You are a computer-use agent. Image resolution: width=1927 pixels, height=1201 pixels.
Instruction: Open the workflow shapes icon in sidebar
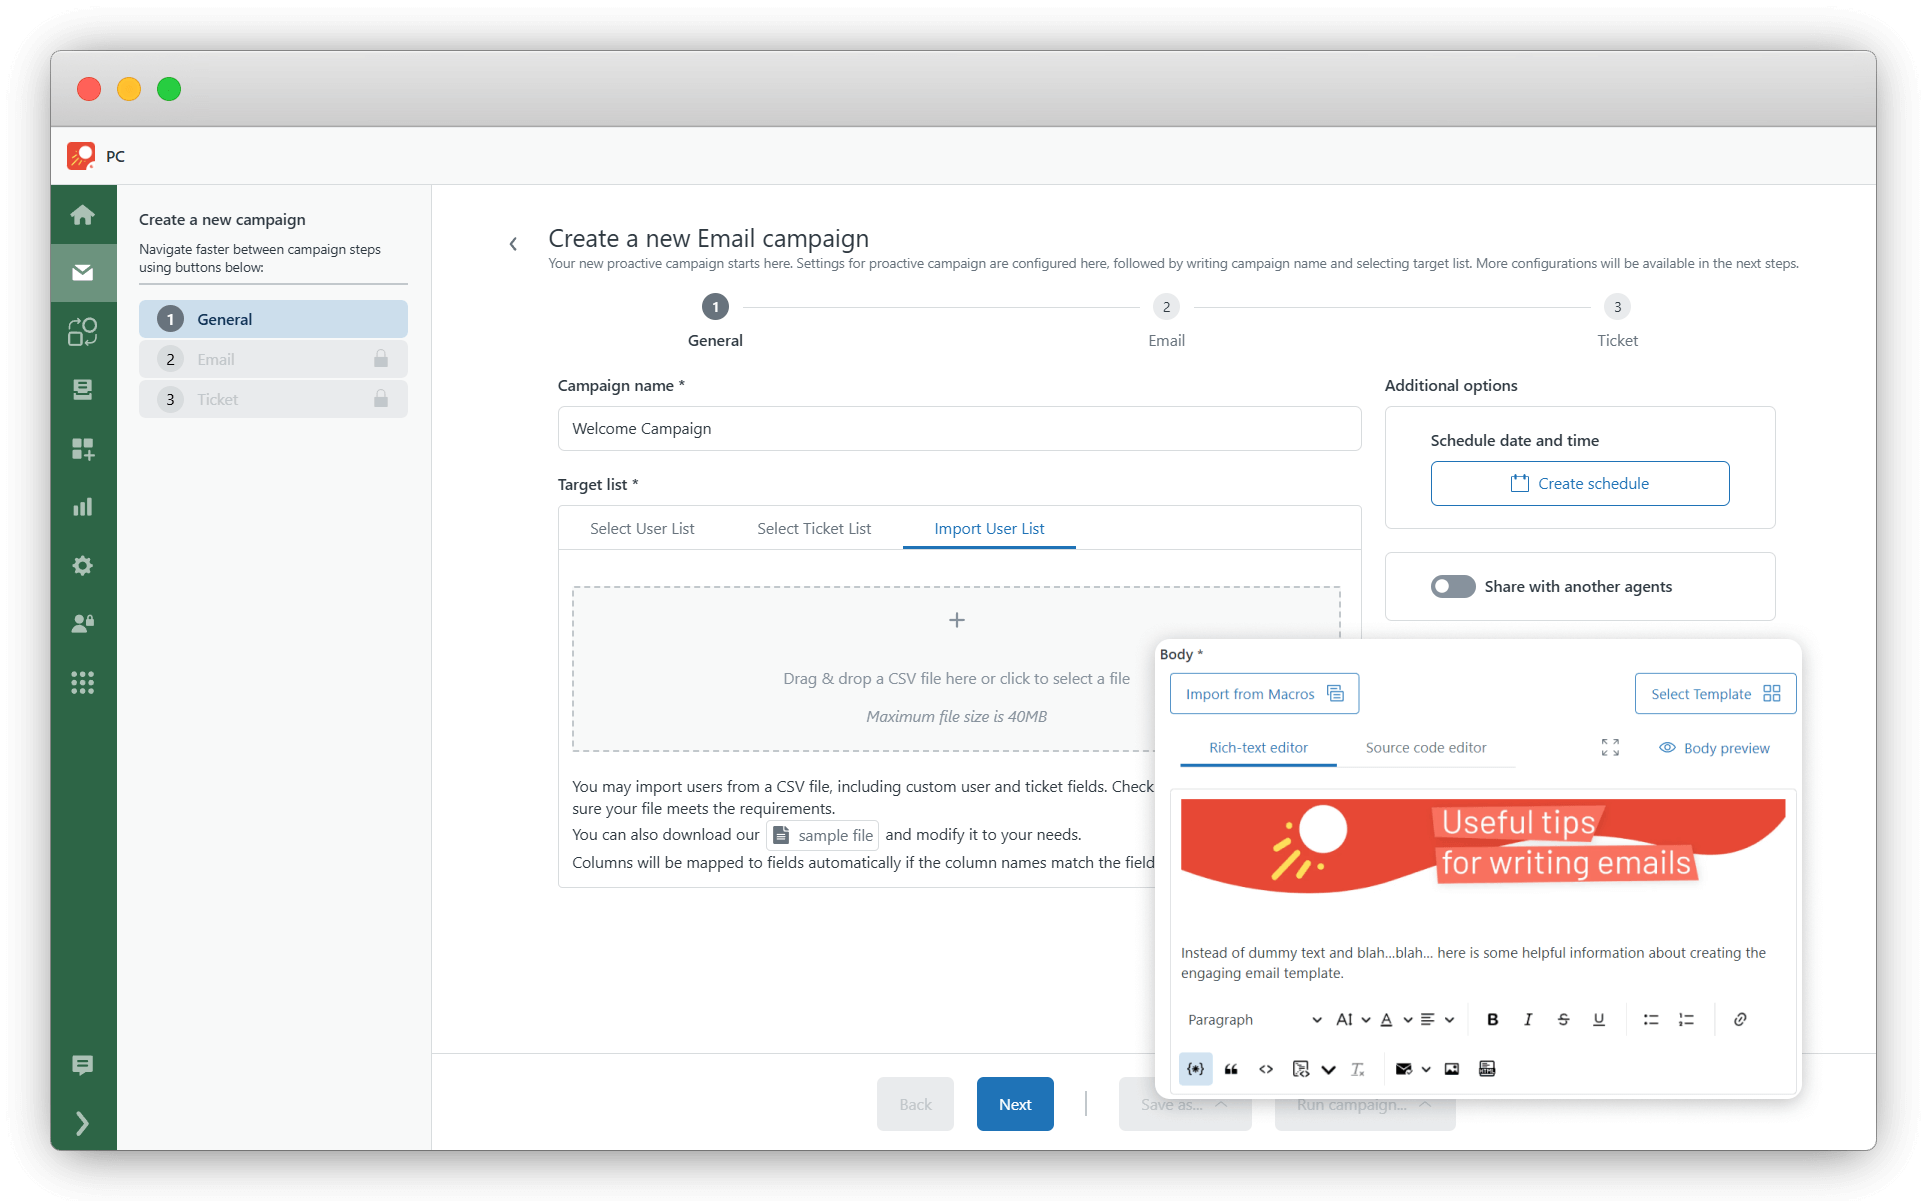pos(83,331)
